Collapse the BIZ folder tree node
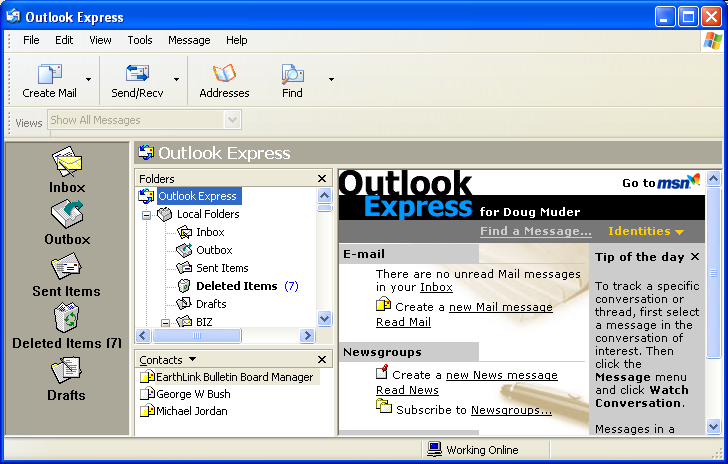728x464 pixels. click(x=165, y=322)
